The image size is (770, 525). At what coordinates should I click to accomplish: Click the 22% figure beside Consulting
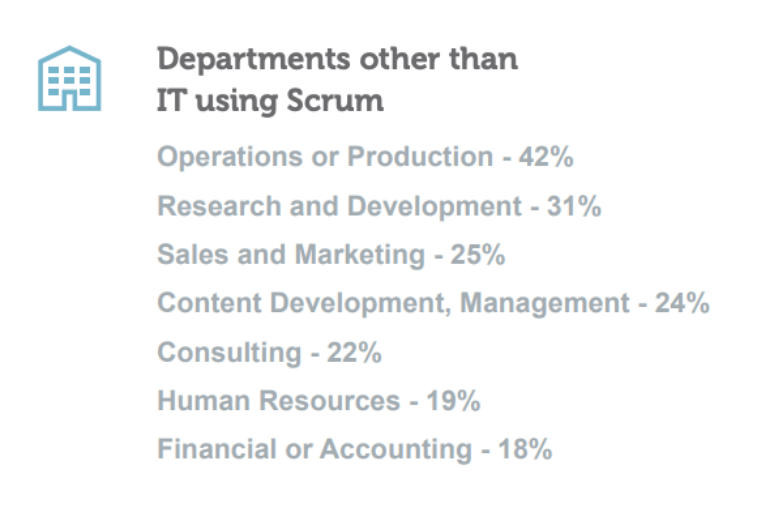pos(354,353)
